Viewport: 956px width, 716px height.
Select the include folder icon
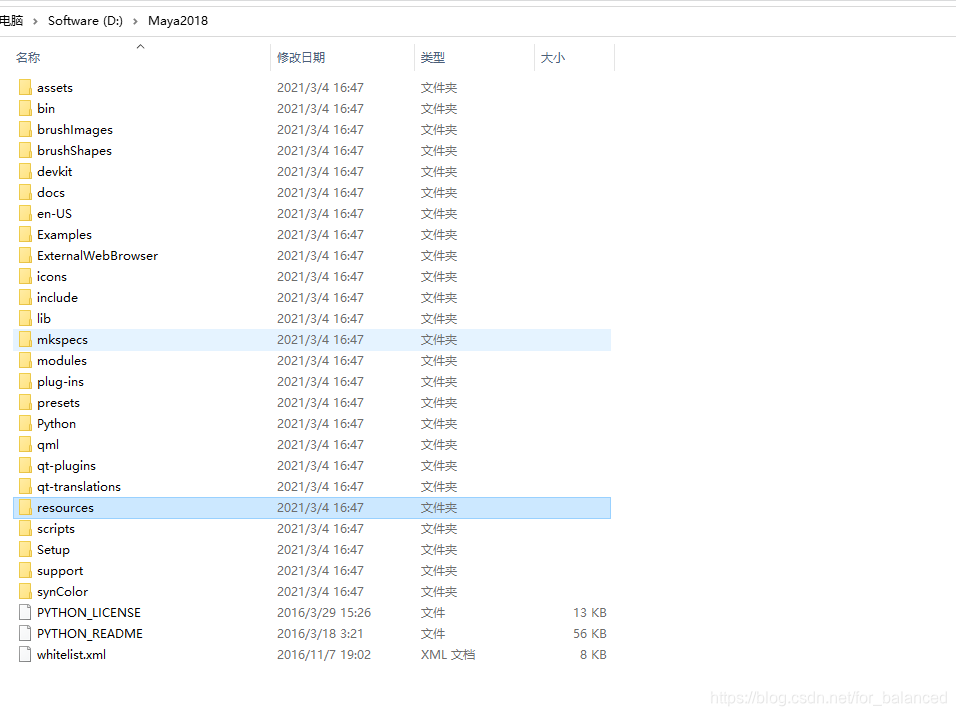[25, 298]
